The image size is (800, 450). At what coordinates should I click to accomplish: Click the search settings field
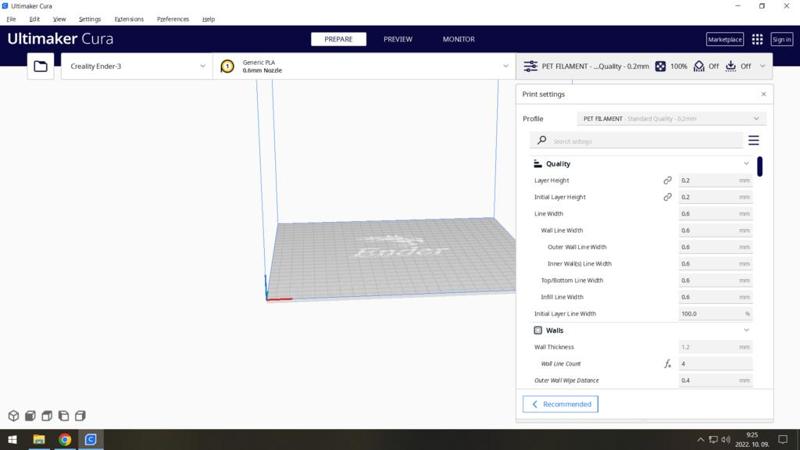636,140
